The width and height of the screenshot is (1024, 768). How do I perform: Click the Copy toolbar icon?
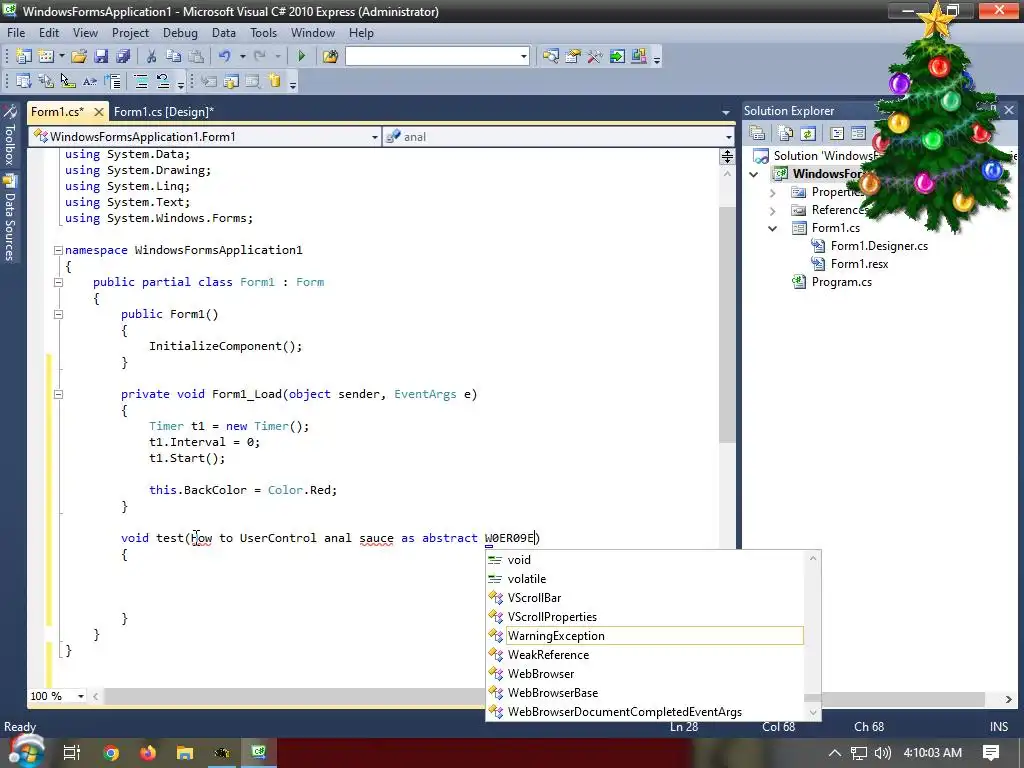coord(174,57)
